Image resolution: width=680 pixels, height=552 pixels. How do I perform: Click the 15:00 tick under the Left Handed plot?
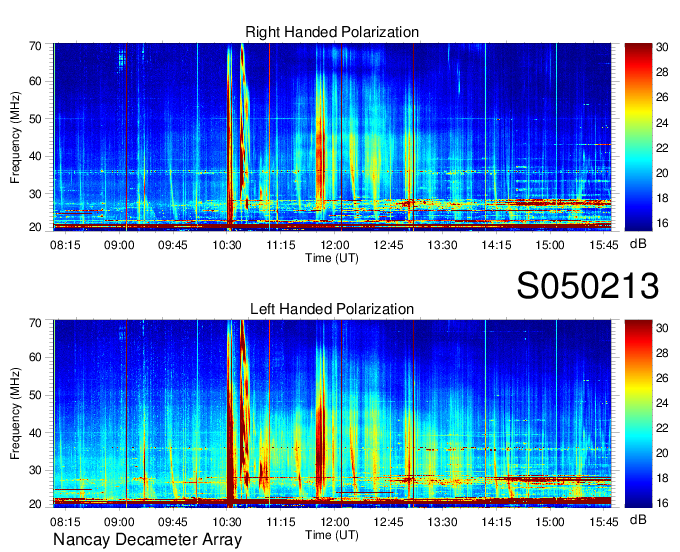click(x=550, y=522)
